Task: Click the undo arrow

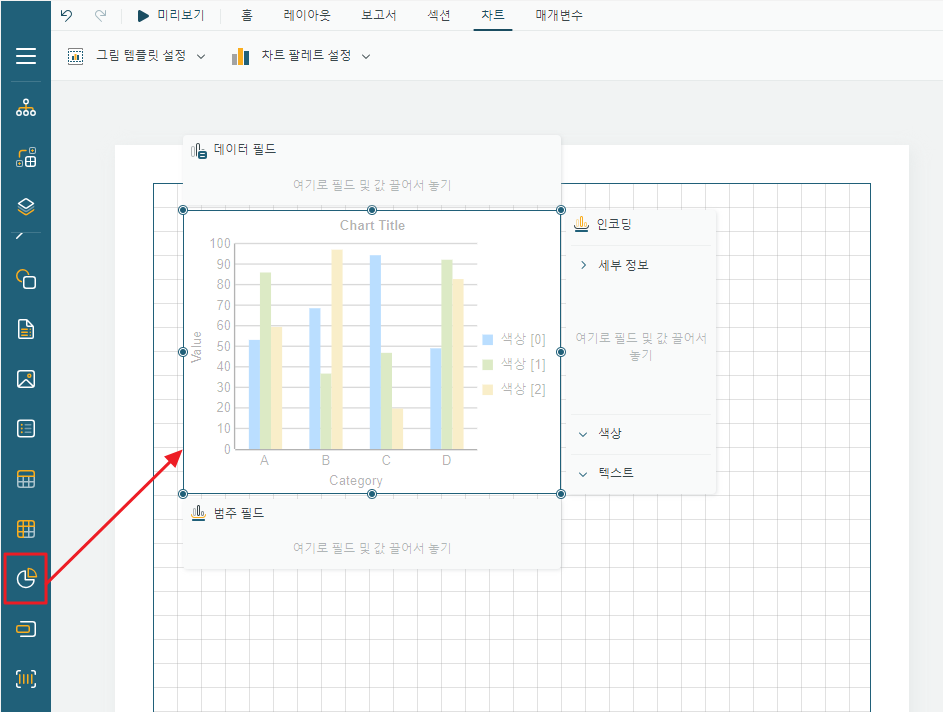Action: point(67,15)
